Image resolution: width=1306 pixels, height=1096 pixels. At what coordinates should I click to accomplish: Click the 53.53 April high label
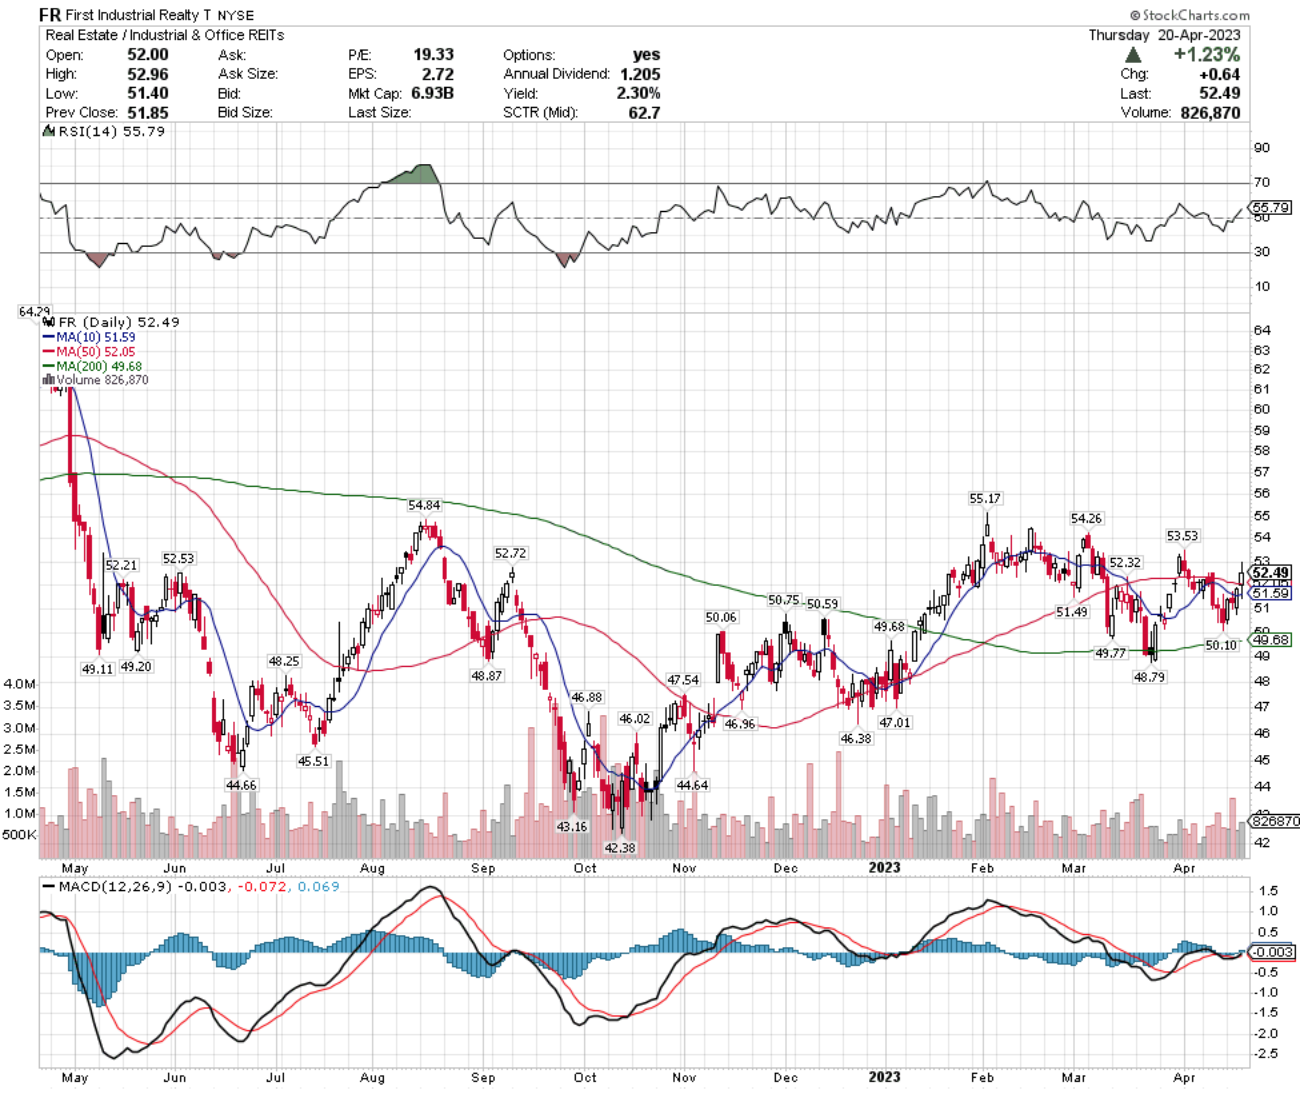click(x=1182, y=536)
